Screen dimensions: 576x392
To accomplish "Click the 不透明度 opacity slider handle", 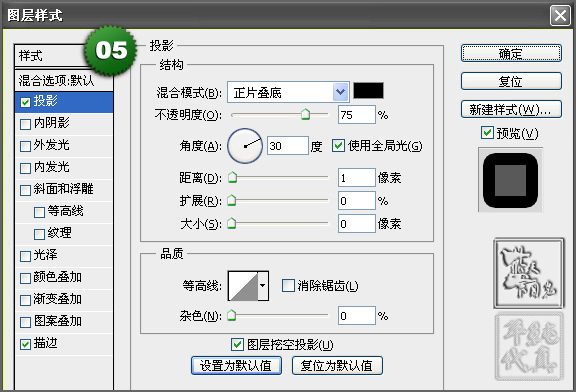I will 305,114.
